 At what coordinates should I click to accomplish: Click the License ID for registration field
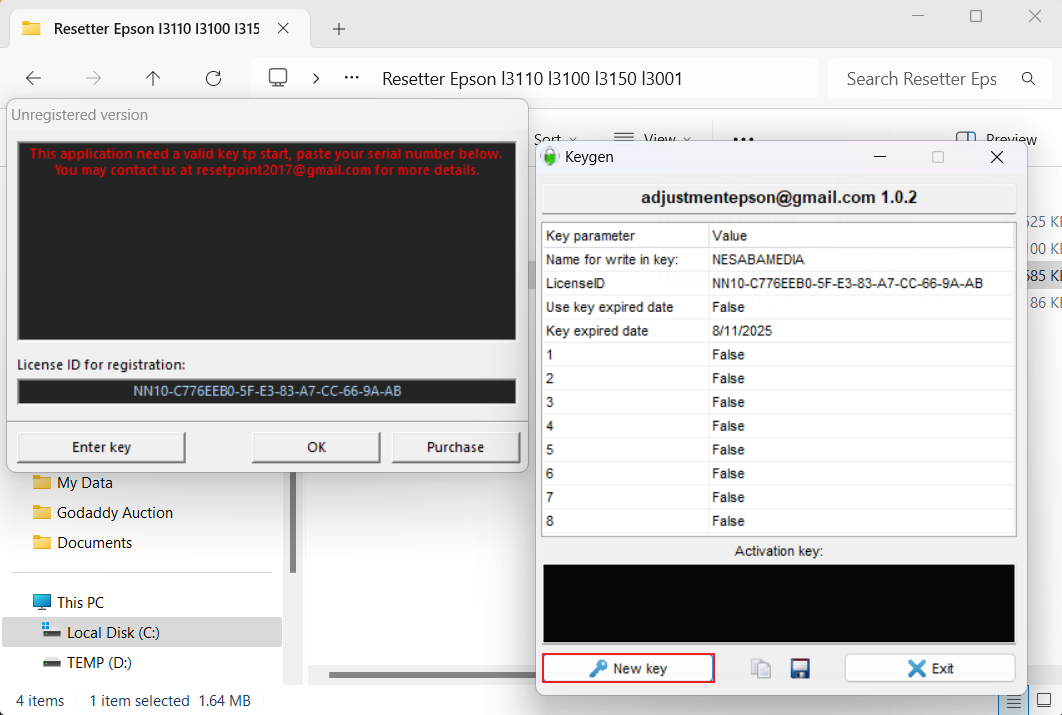coord(267,391)
